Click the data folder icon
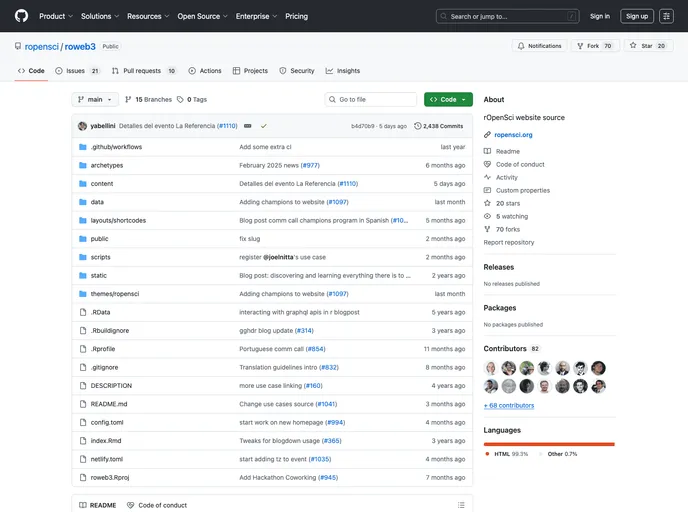 [82, 202]
